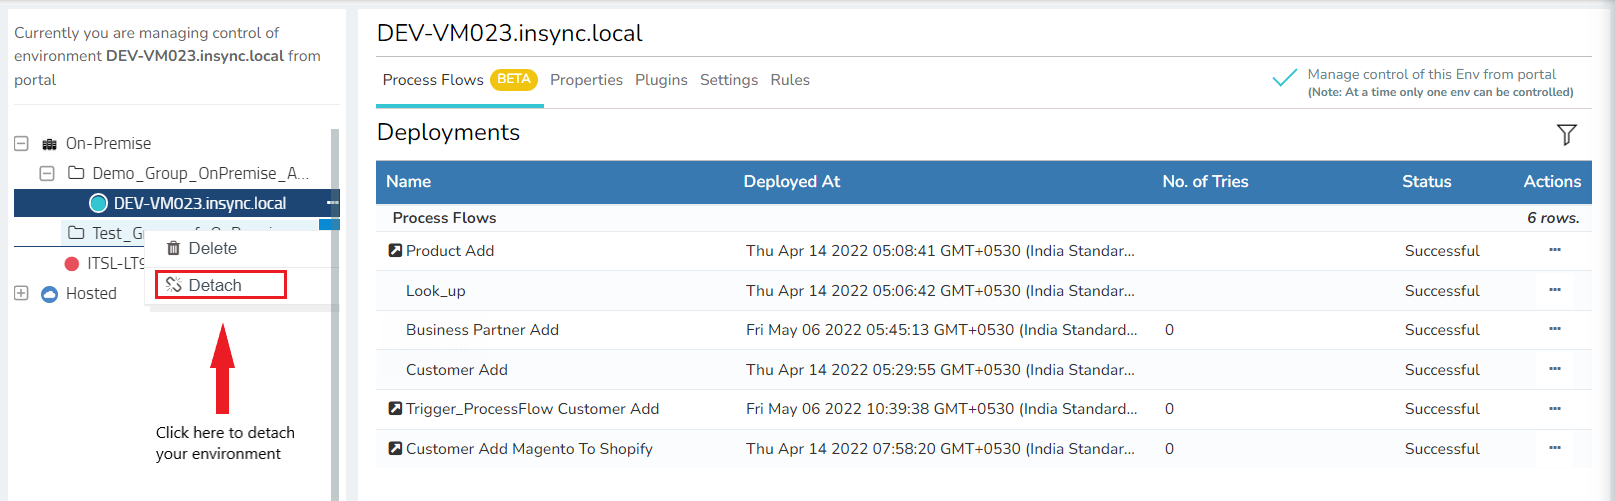Toggle manage control of this Env checkmark

click(x=1284, y=79)
